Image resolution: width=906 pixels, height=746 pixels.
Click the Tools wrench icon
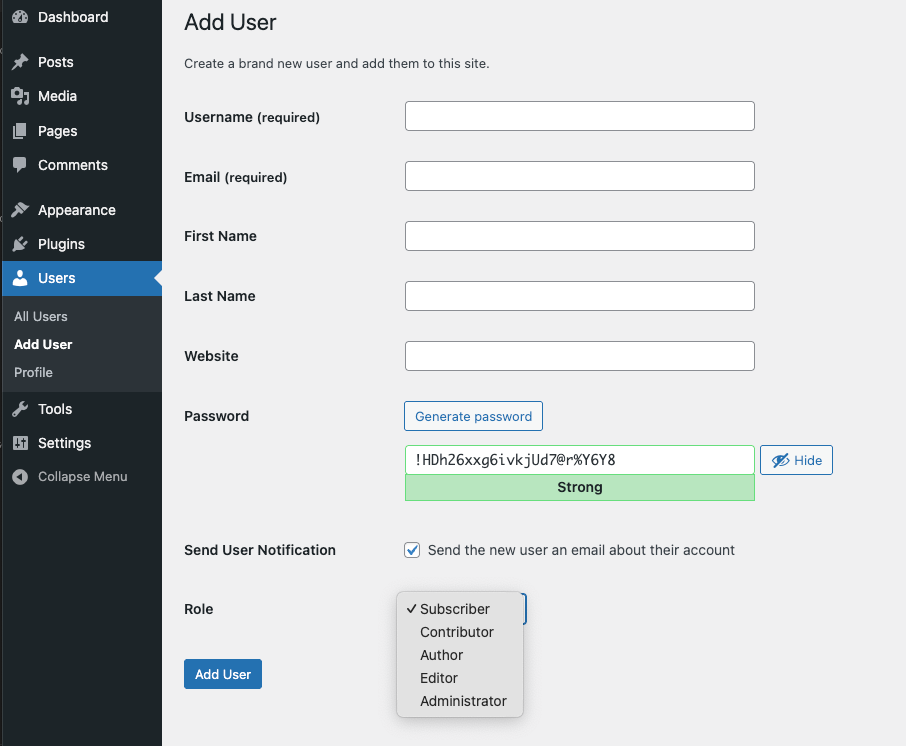[20, 409]
